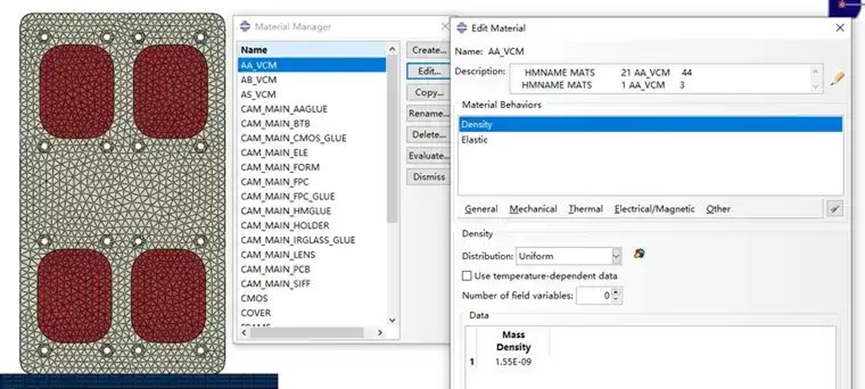Click the delete behavior icon beside Other
Image resolution: width=865 pixels, height=389 pixels.
tap(835, 209)
